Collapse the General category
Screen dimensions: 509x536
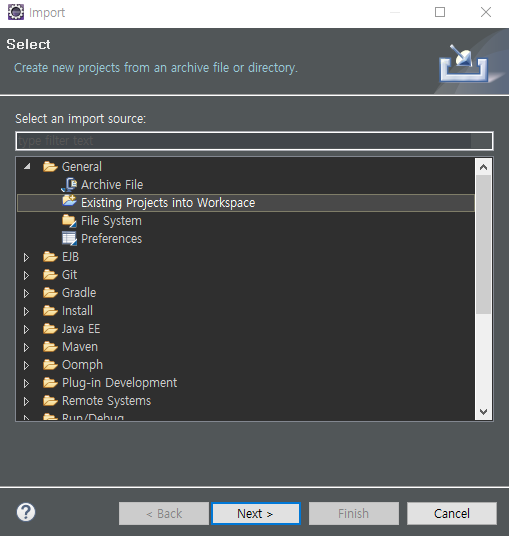pos(27,166)
